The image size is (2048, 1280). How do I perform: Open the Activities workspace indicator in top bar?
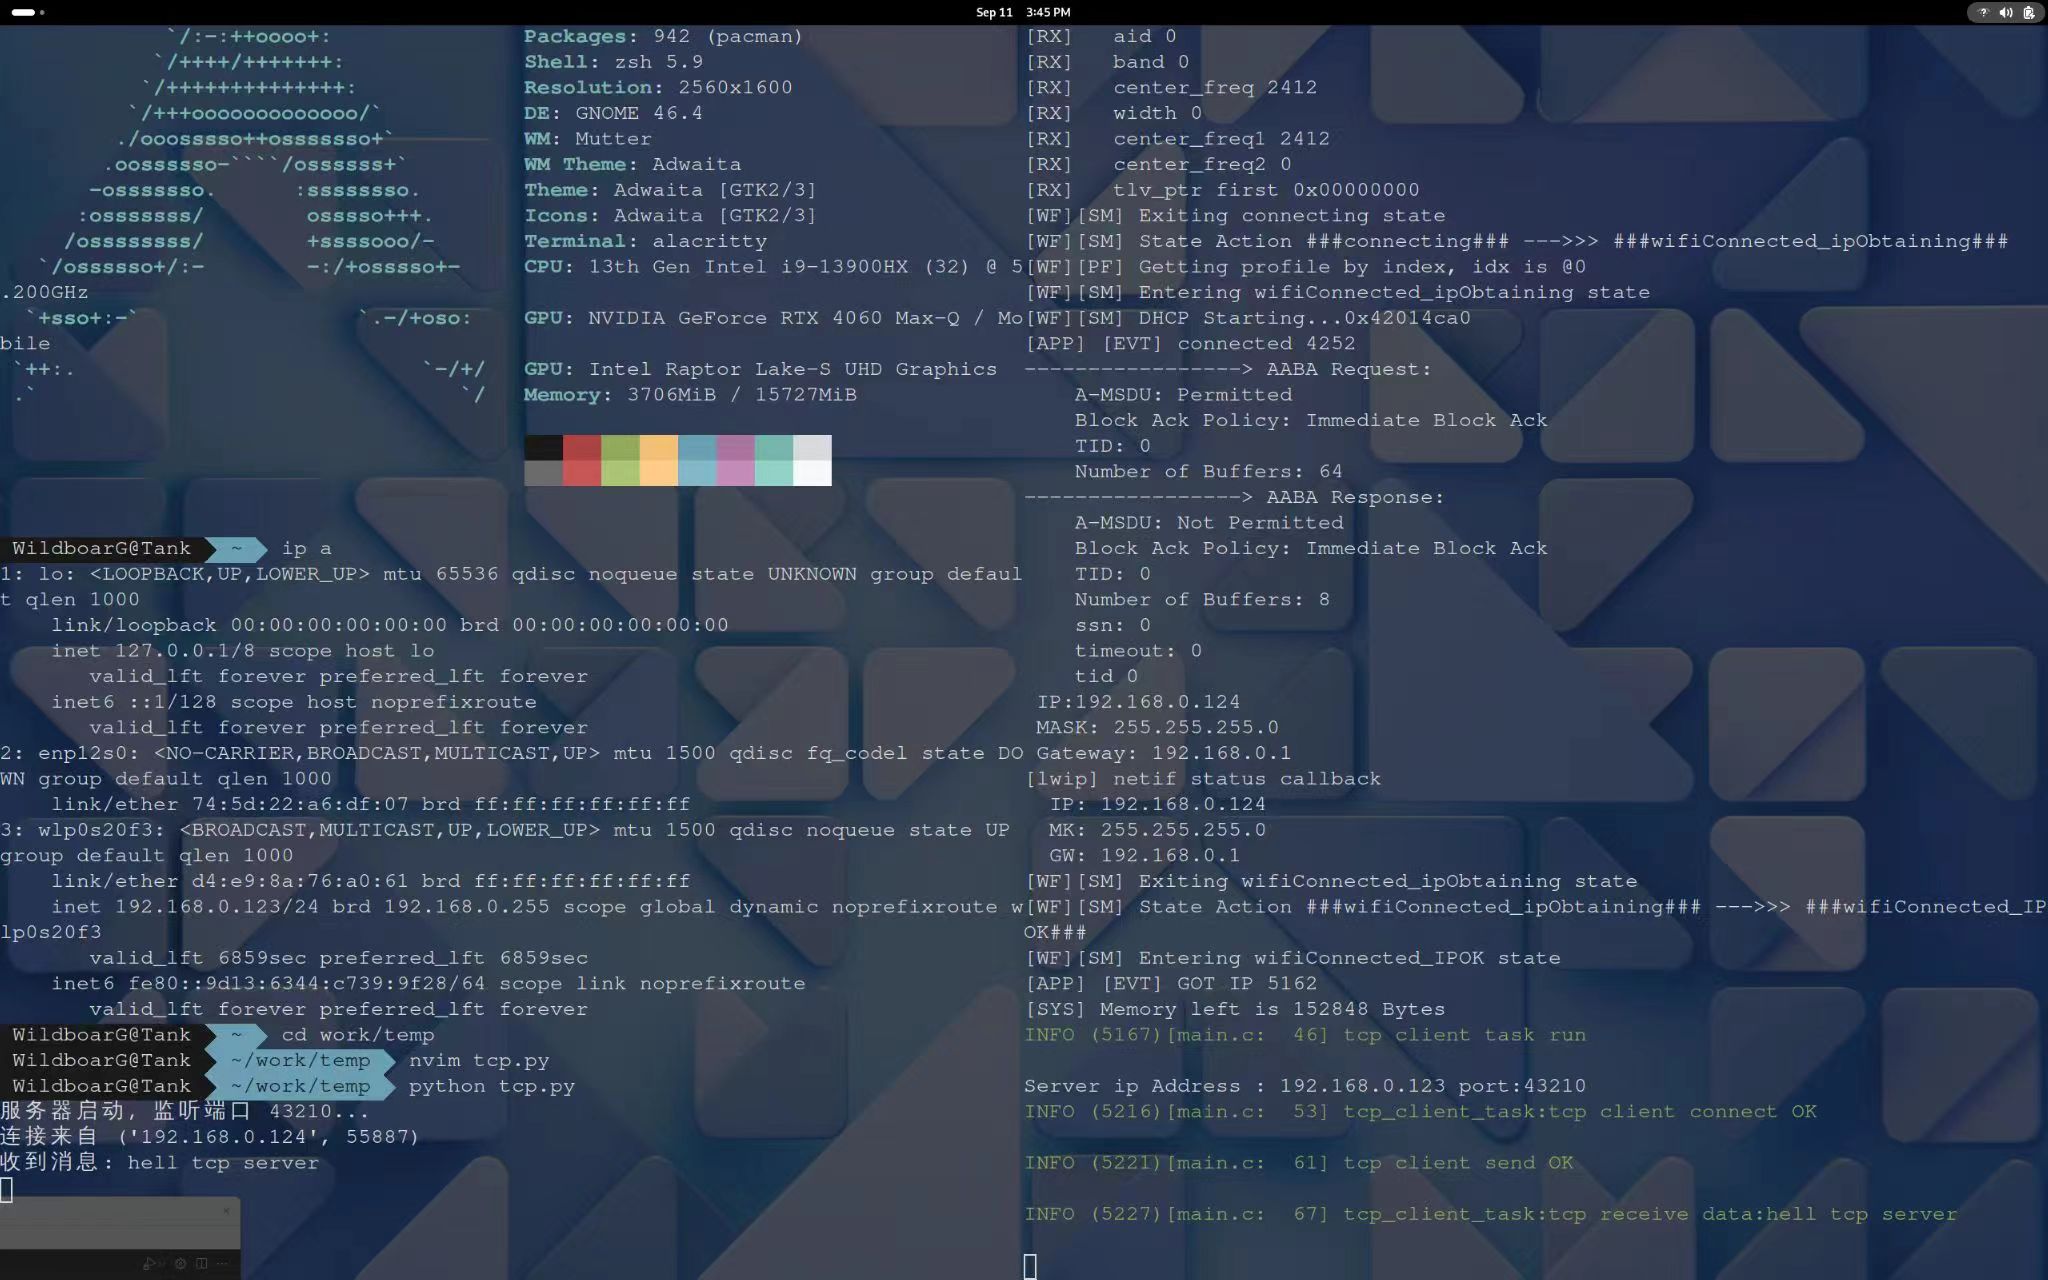click(x=27, y=12)
